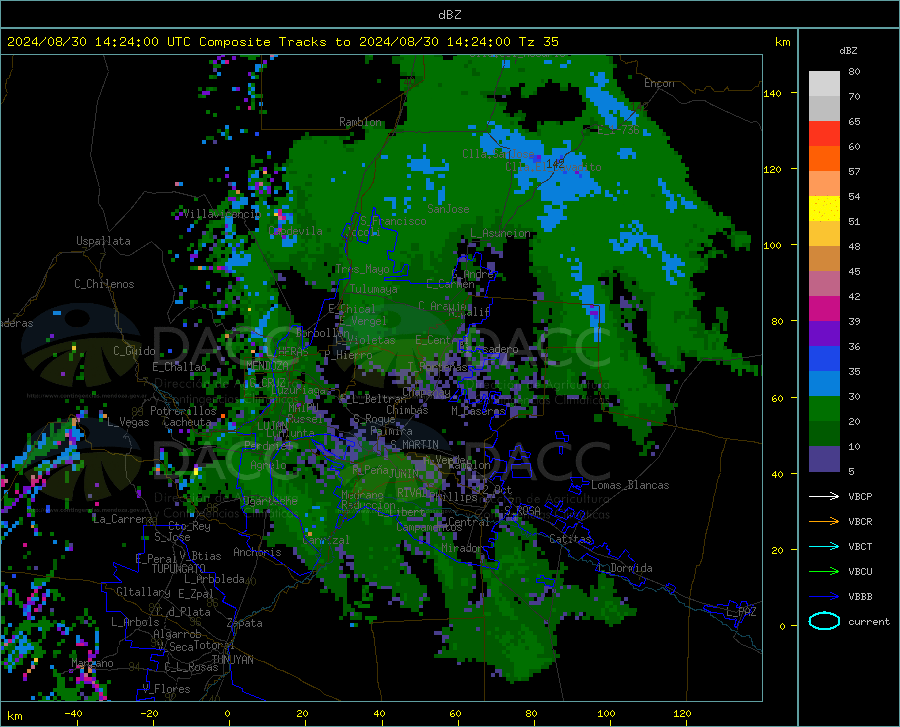Select the red 65-60 dBZ color swatch

[x=824, y=134]
